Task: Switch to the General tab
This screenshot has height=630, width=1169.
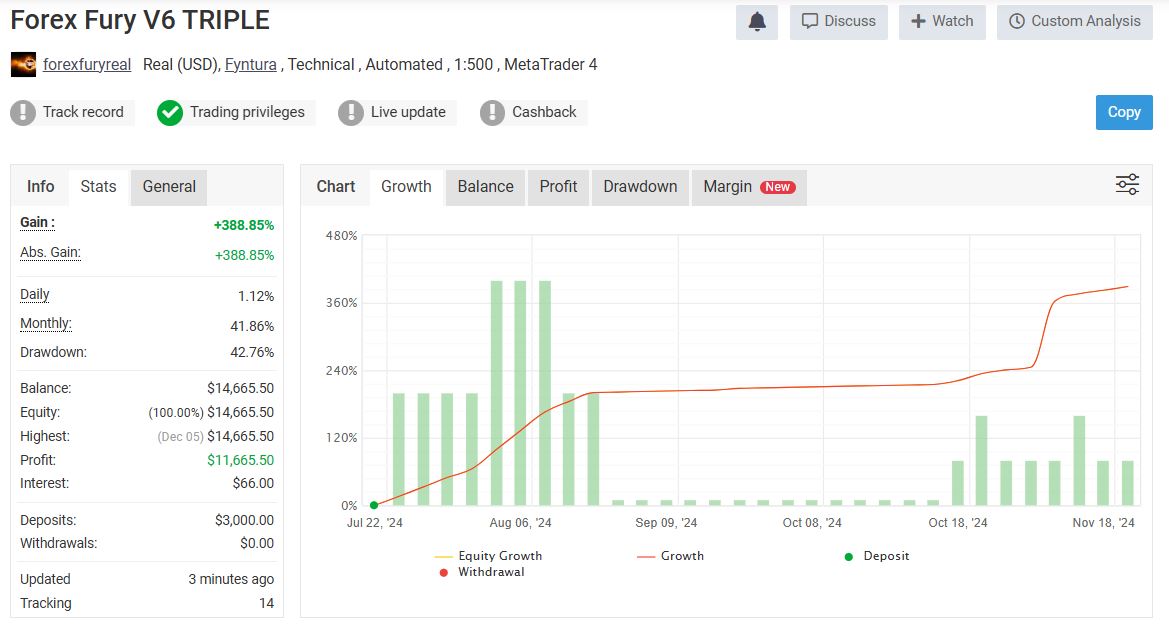Action: (169, 187)
